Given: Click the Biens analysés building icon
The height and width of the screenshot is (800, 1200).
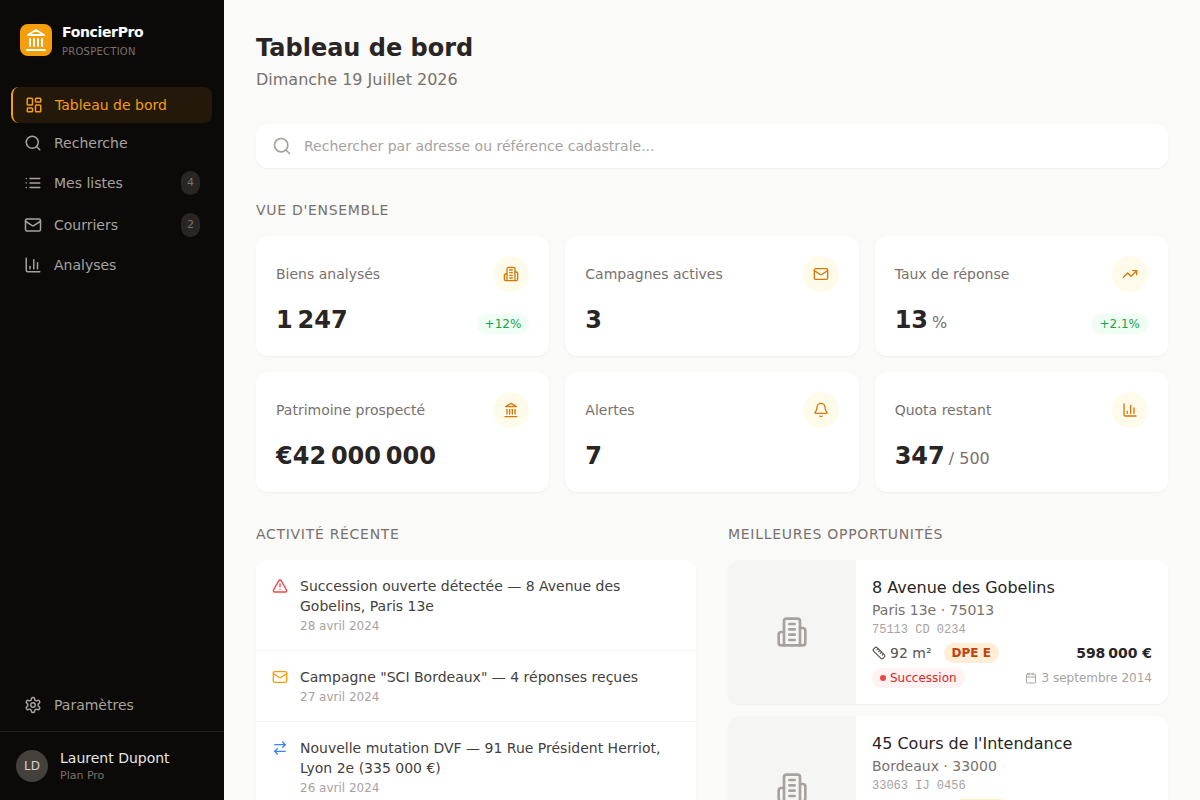Looking at the screenshot, I should pos(511,274).
